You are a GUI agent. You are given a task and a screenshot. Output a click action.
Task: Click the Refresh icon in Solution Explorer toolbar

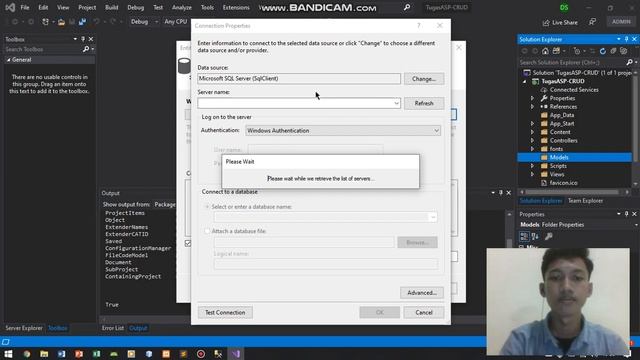603,51
